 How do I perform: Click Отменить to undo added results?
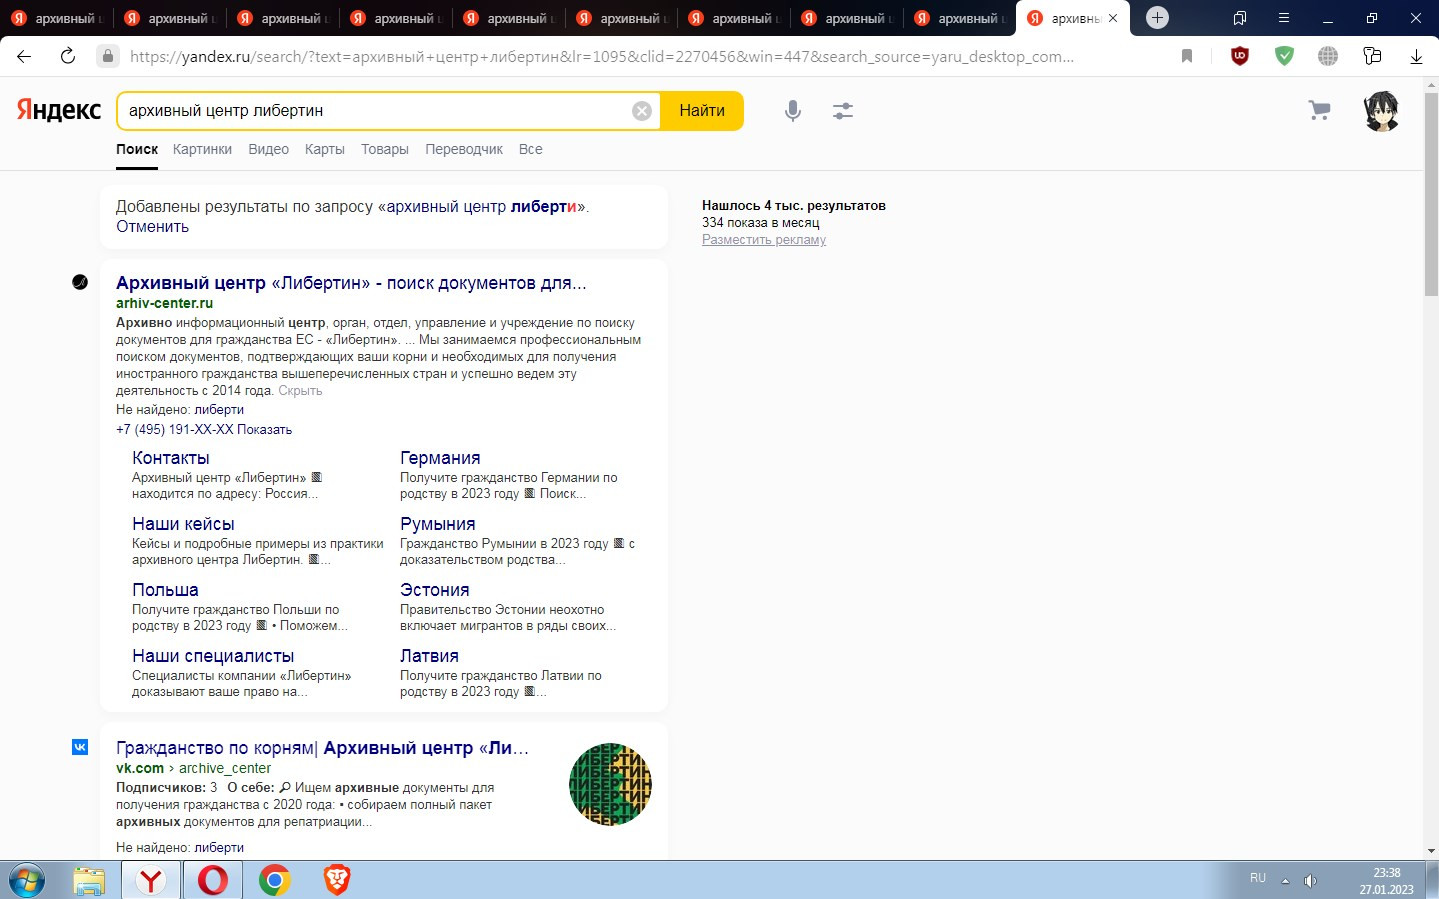pos(152,226)
